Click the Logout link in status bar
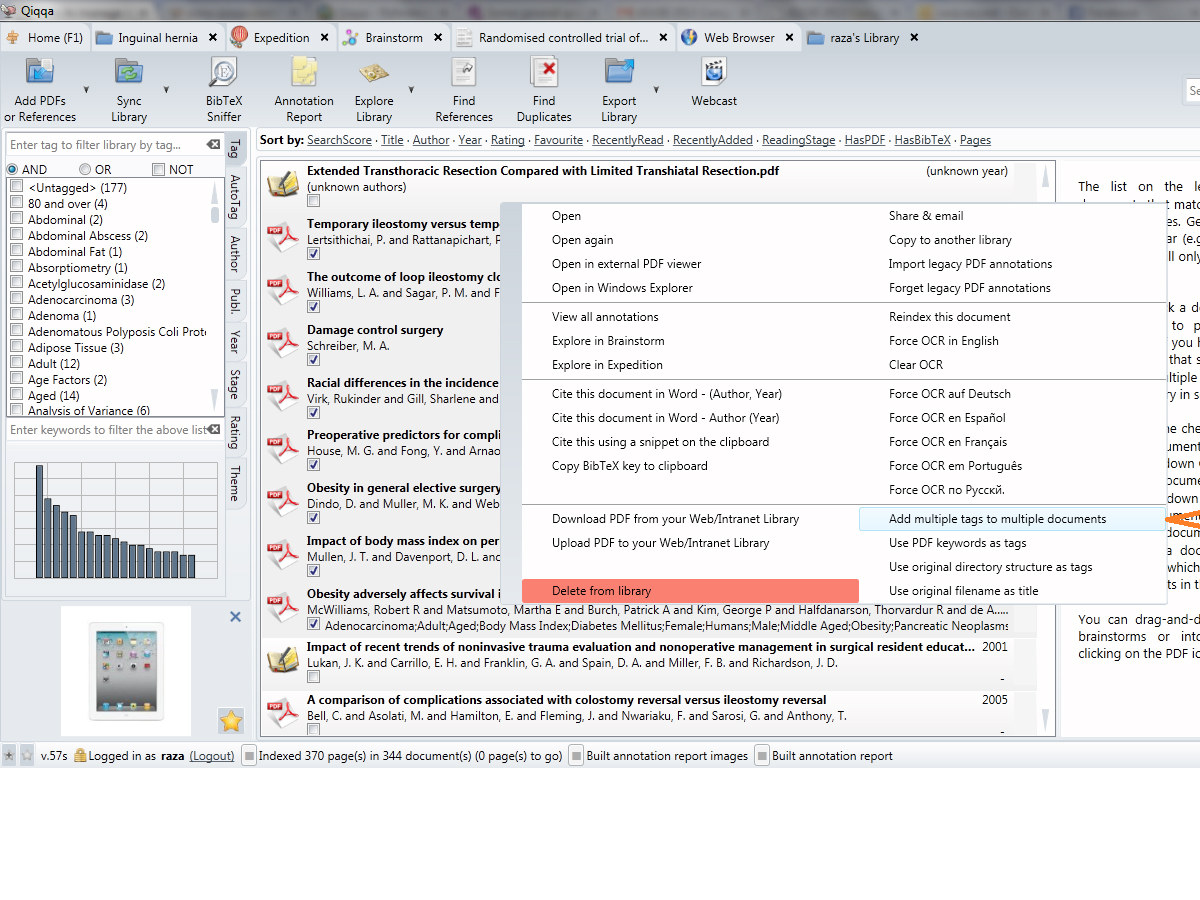This screenshot has width=1200, height=900. coord(212,756)
